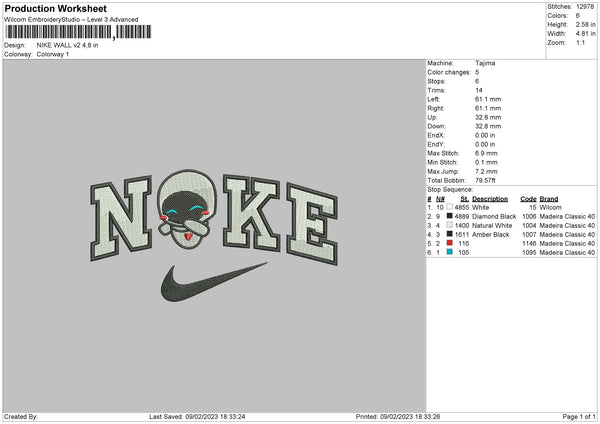Click the embroidered letter N in the design
Image resolution: width=600 pixels, height=424 pixels.
coord(121,219)
